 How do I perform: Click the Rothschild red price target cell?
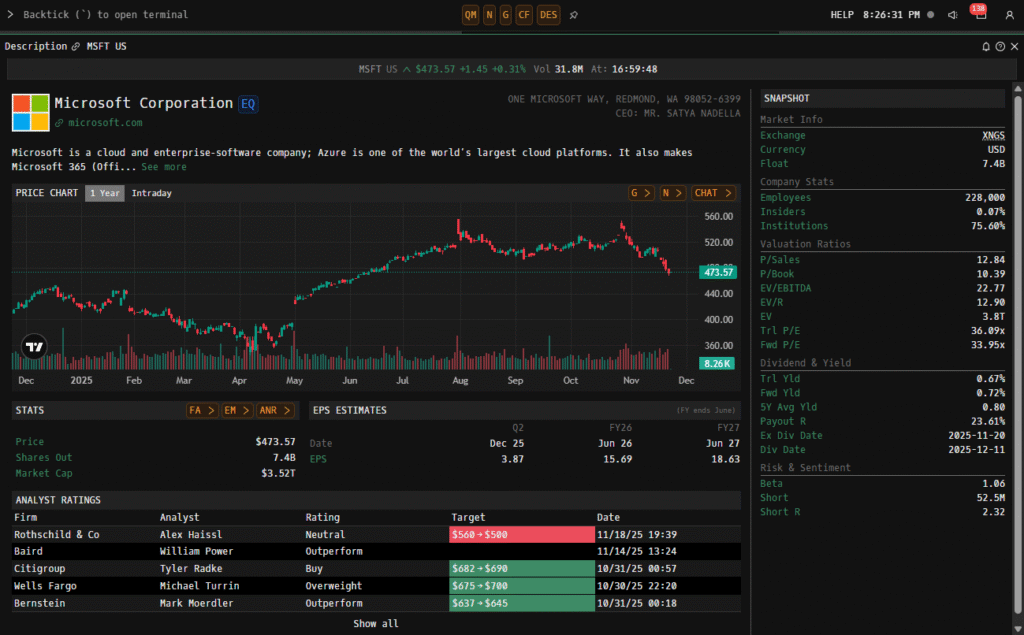pyautogui.click(x=519, y=535)
